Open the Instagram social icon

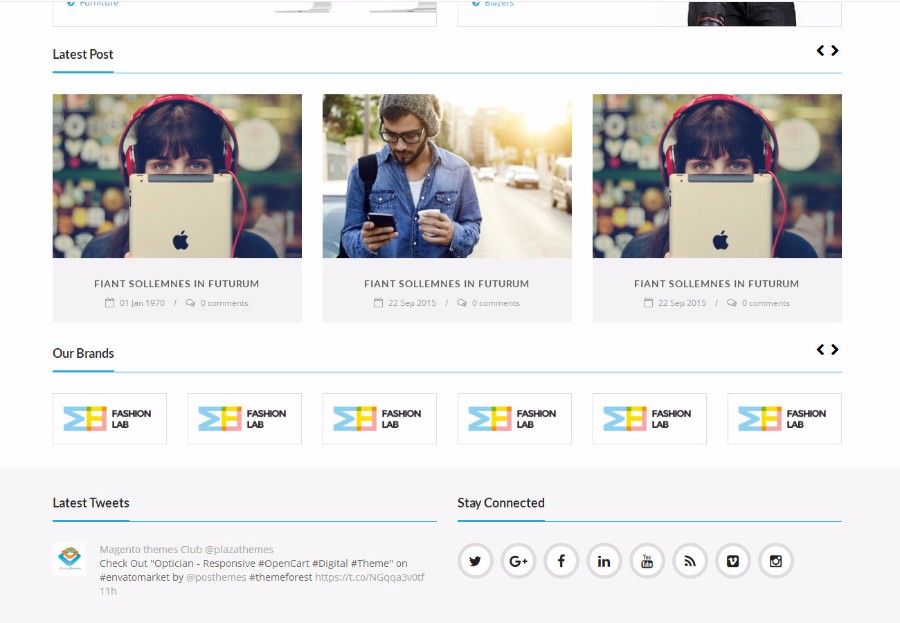coord(776,561)
